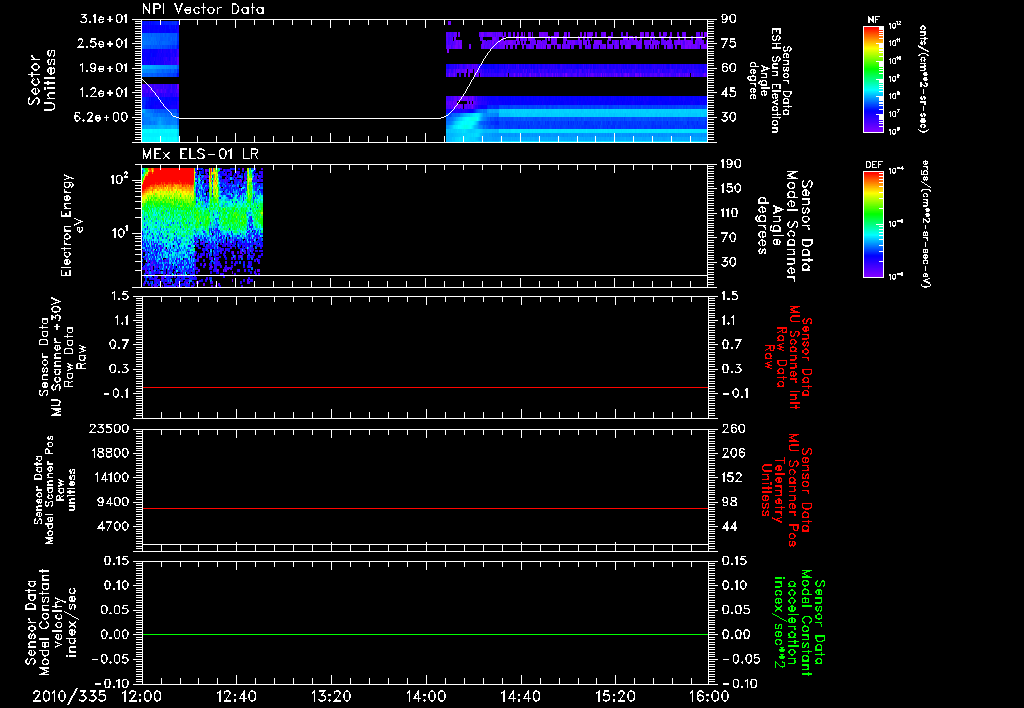The height and width of the screenshot is (708, 1024).
Task: Click the '16:00' time axis label
Action: 709,696
